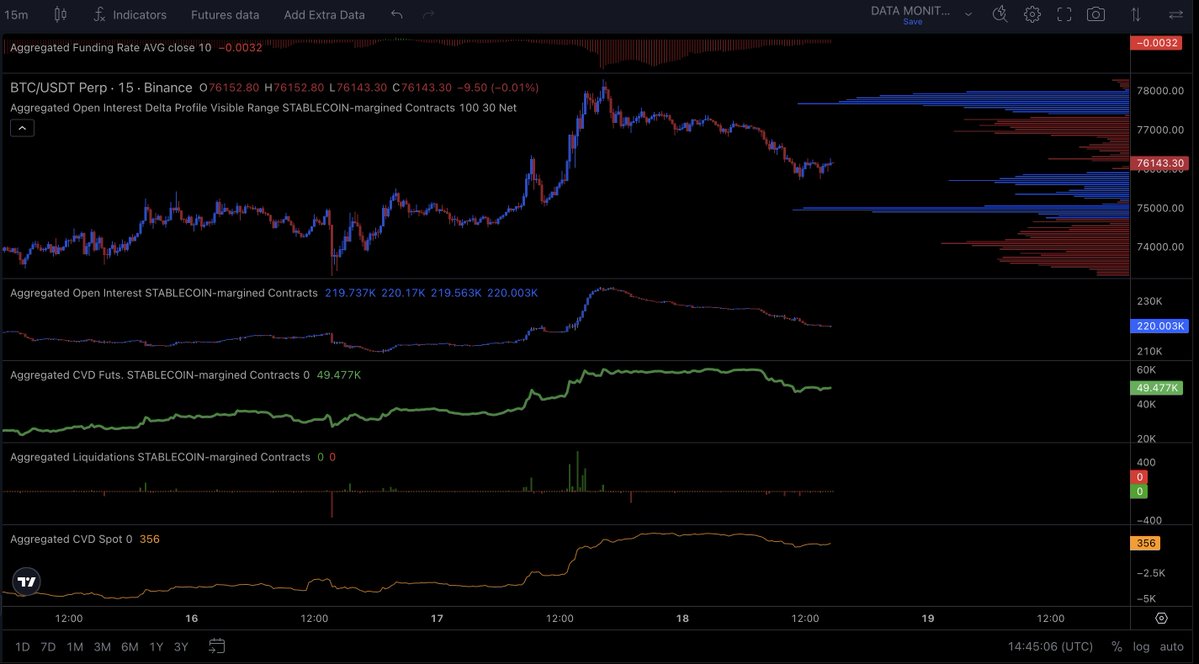Click the 230K open interest axis label
The height and width of the screenshot is (664, 1199).
[1149, 301]
